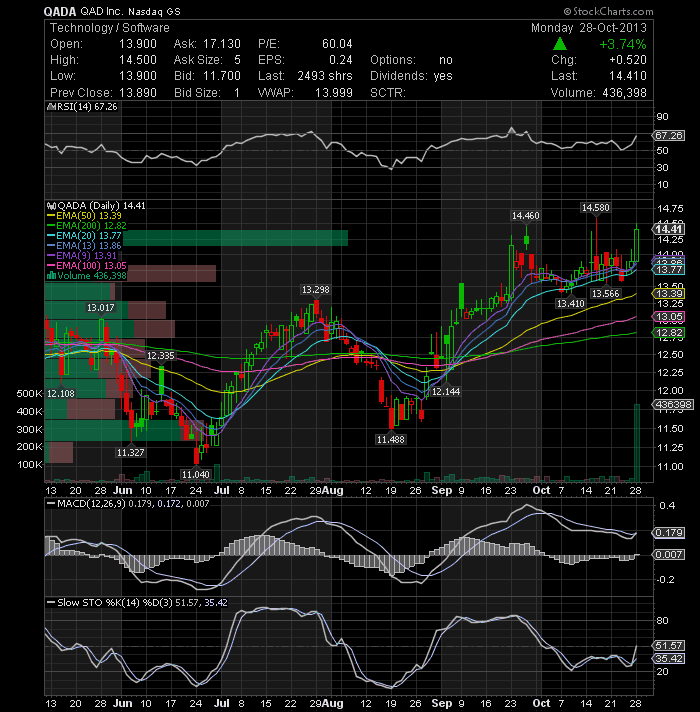Click the candlestick icon beside QADA (Daily)
Viewport: 700px width, 712px height.
[x=51, y=206]
